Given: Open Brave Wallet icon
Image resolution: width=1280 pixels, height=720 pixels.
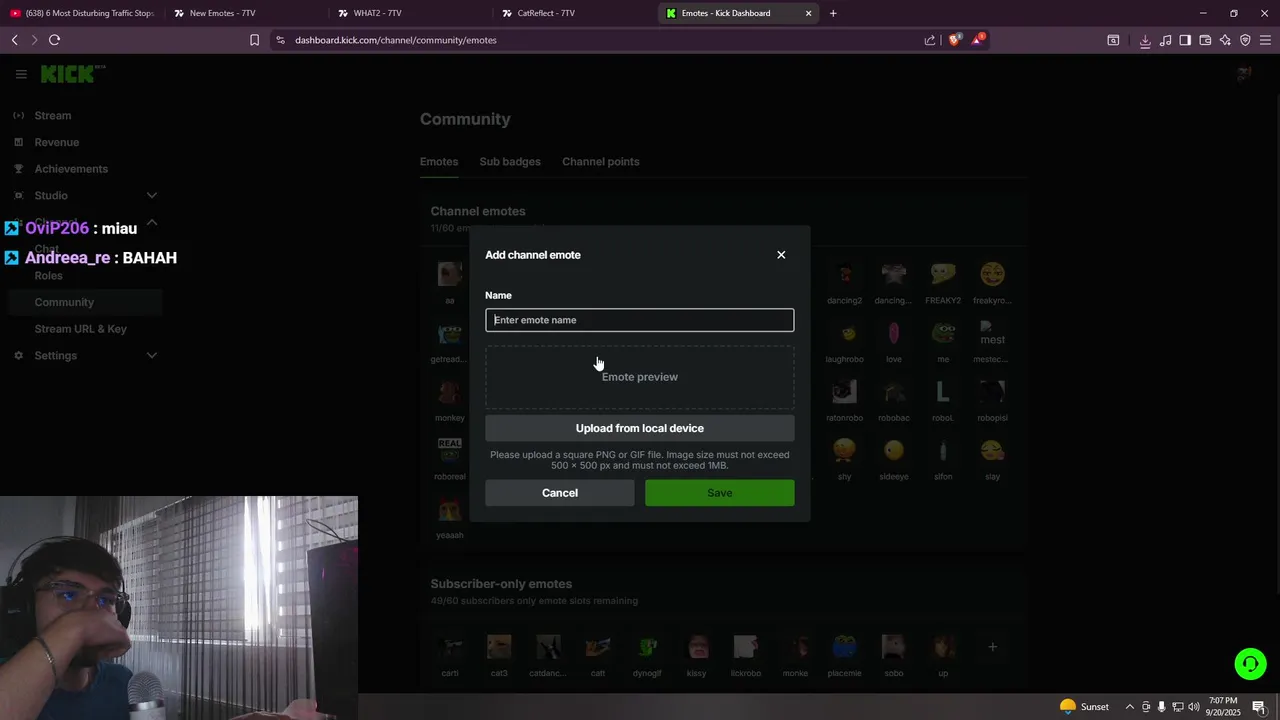Looking at the screenshot, I should pyautogui.click(x=1205, y=40).
